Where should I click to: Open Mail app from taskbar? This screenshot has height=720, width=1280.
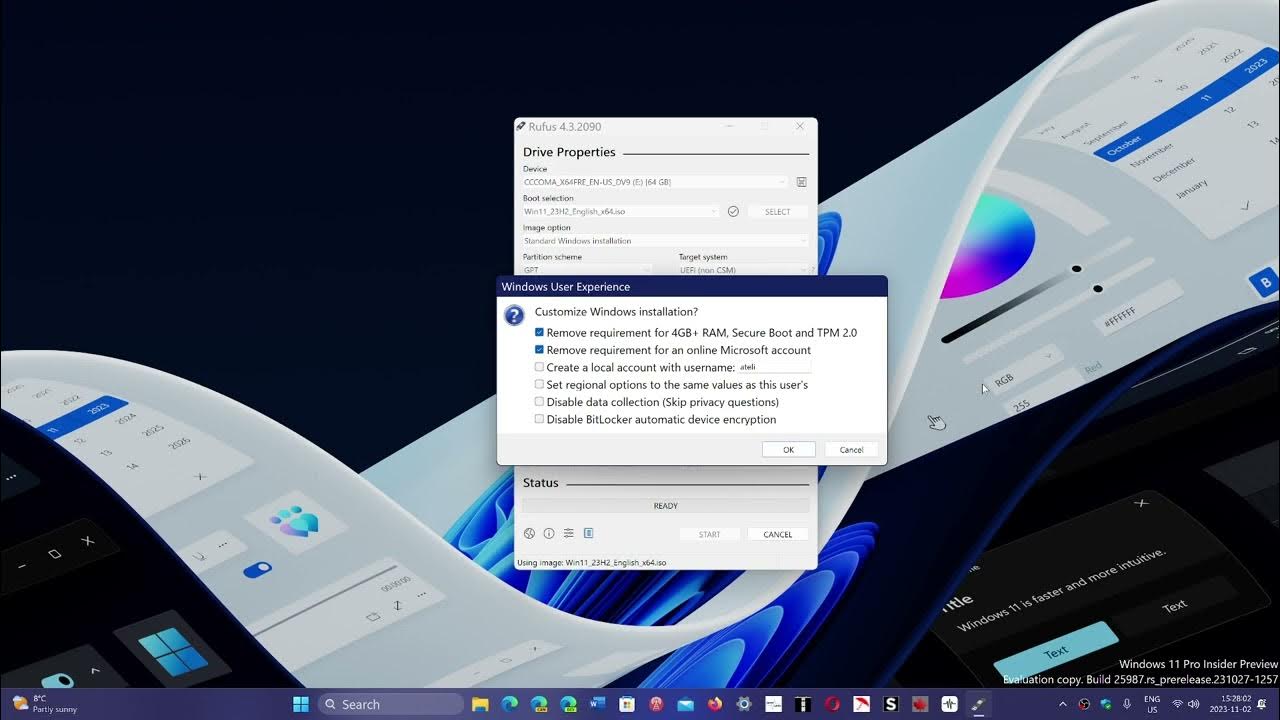coord(685,704)
